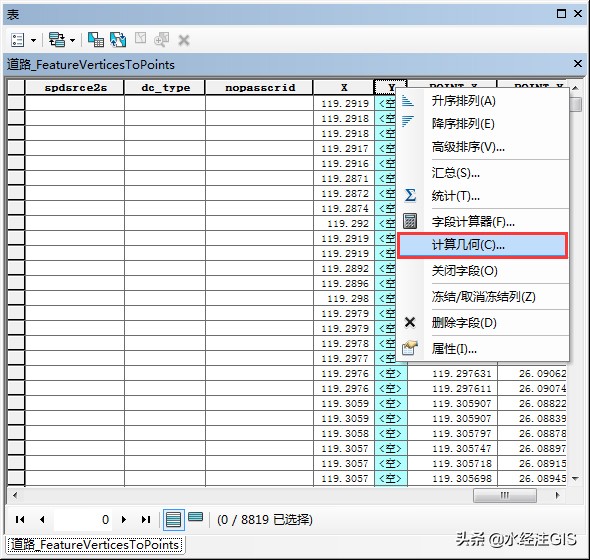Screen dimensions: 590x560
Task: Click the Delete Selected X icon
Action: (x=184, y=40)
